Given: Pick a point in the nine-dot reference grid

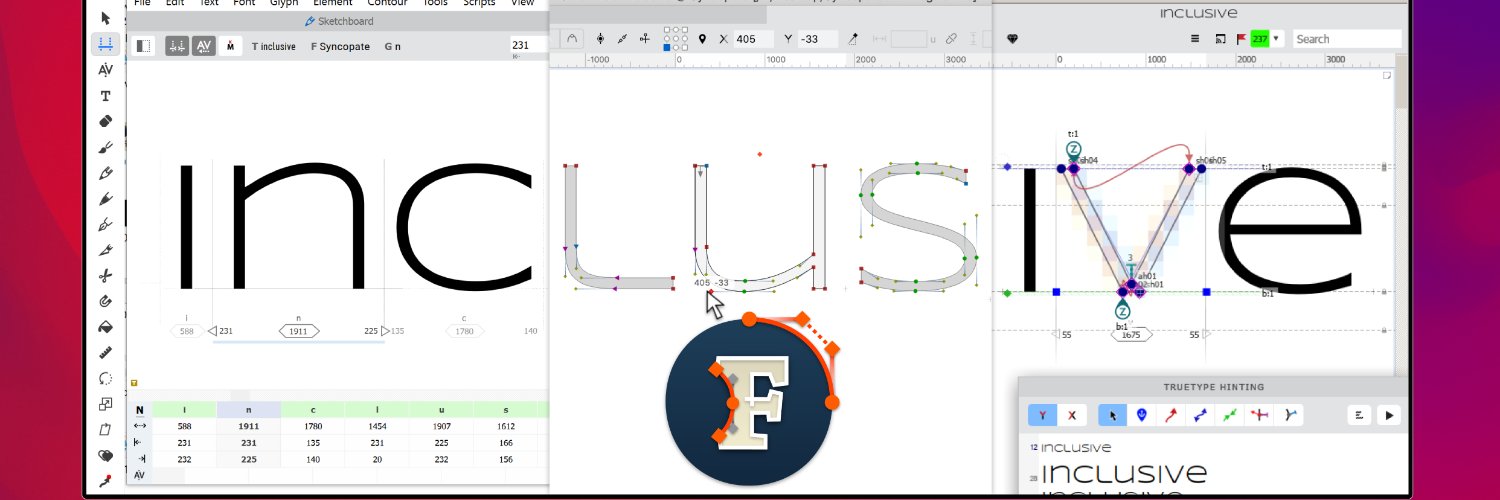Looking at the screenshot, I should pyautogui.click(x=675, y=39).
